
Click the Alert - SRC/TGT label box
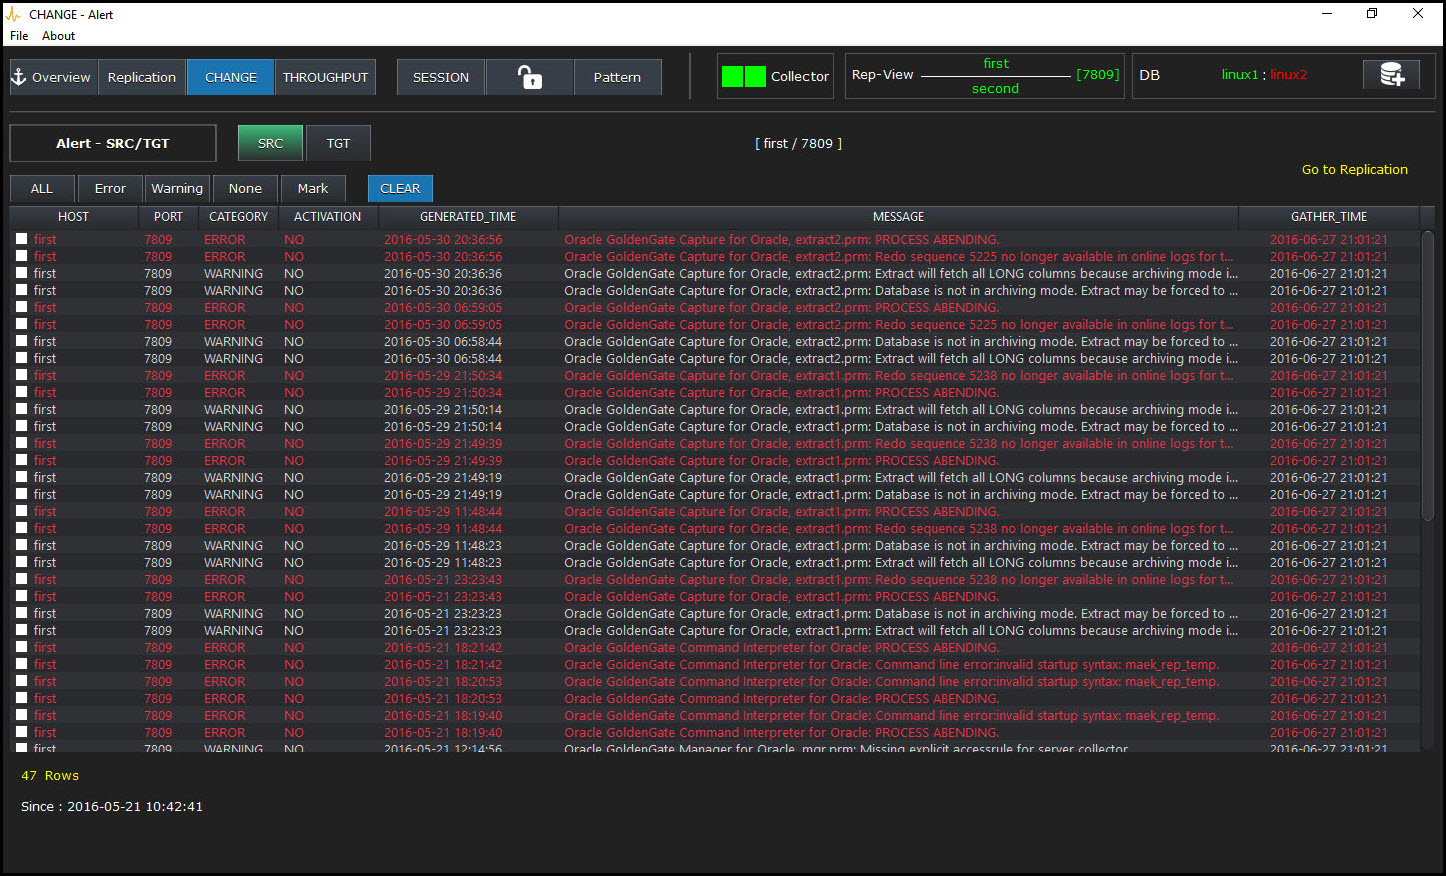(x=113, y=143)
